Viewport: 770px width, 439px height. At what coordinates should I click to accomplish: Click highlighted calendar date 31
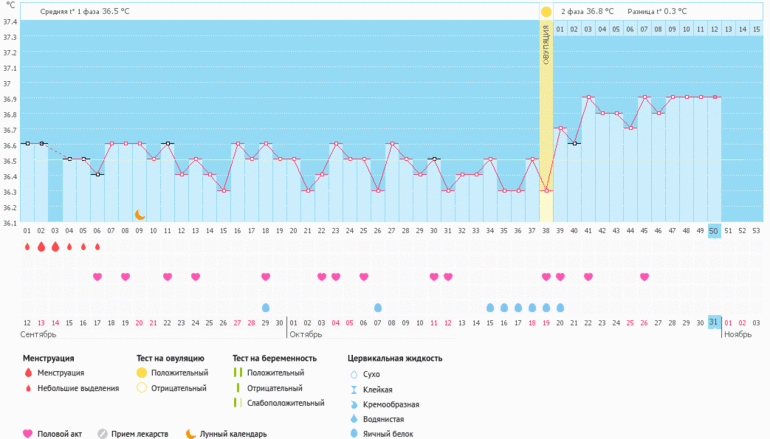pos(714,322)
